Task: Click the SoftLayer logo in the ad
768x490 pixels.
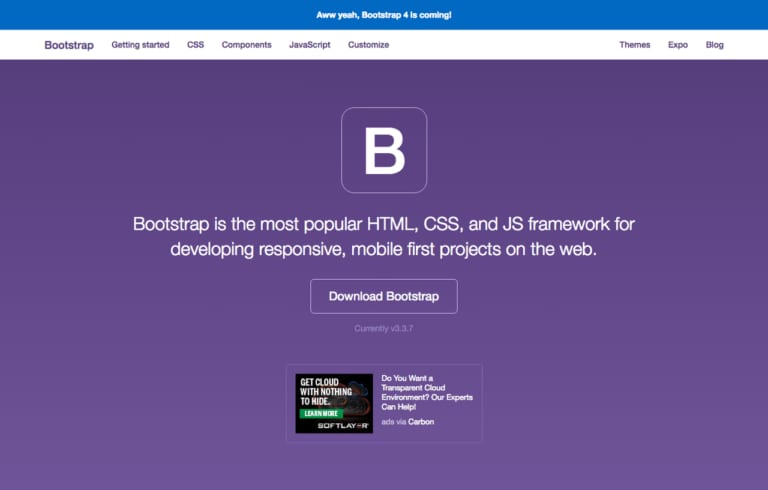Action: 343,425
